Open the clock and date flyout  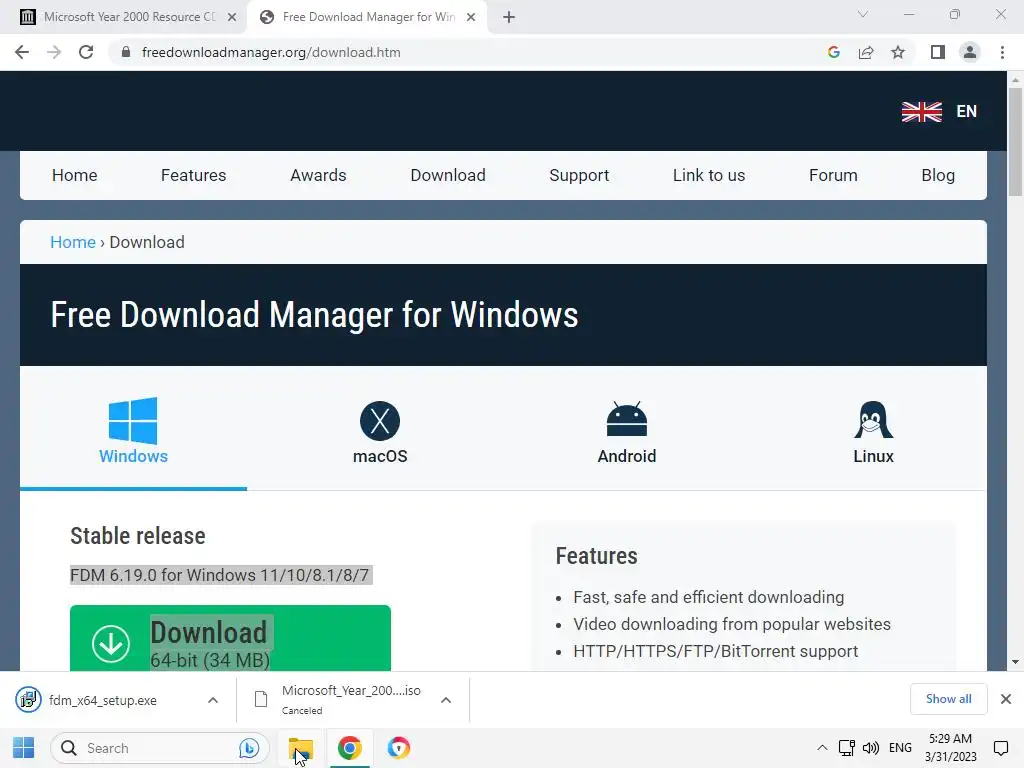951,748
